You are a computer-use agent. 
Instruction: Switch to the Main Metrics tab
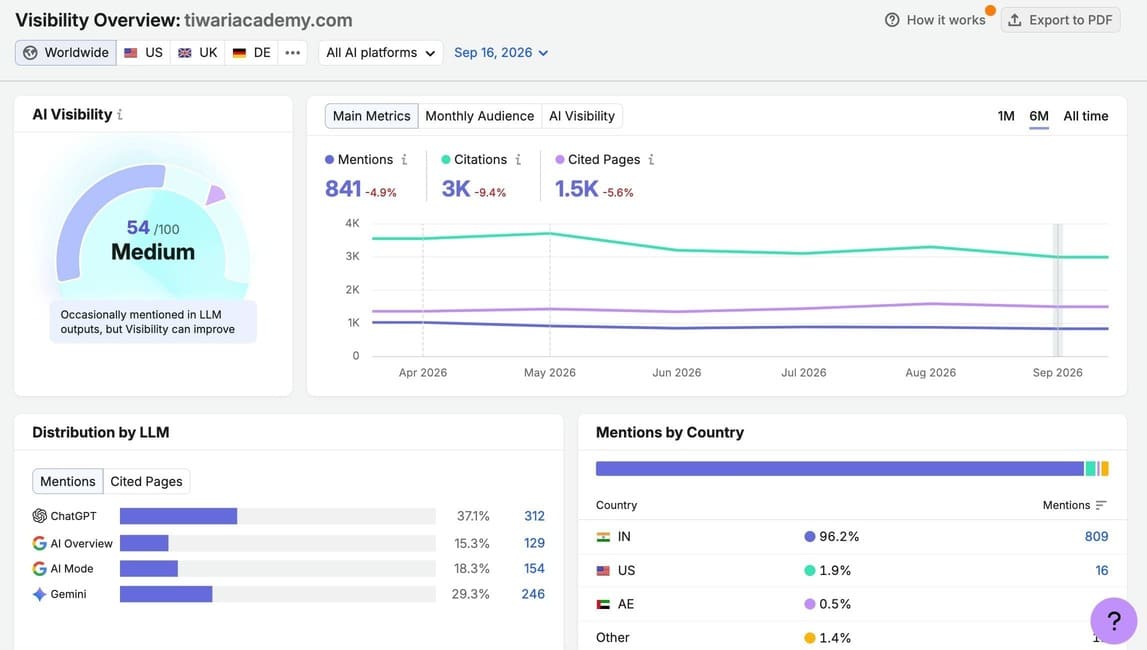(x=372, y=116)
